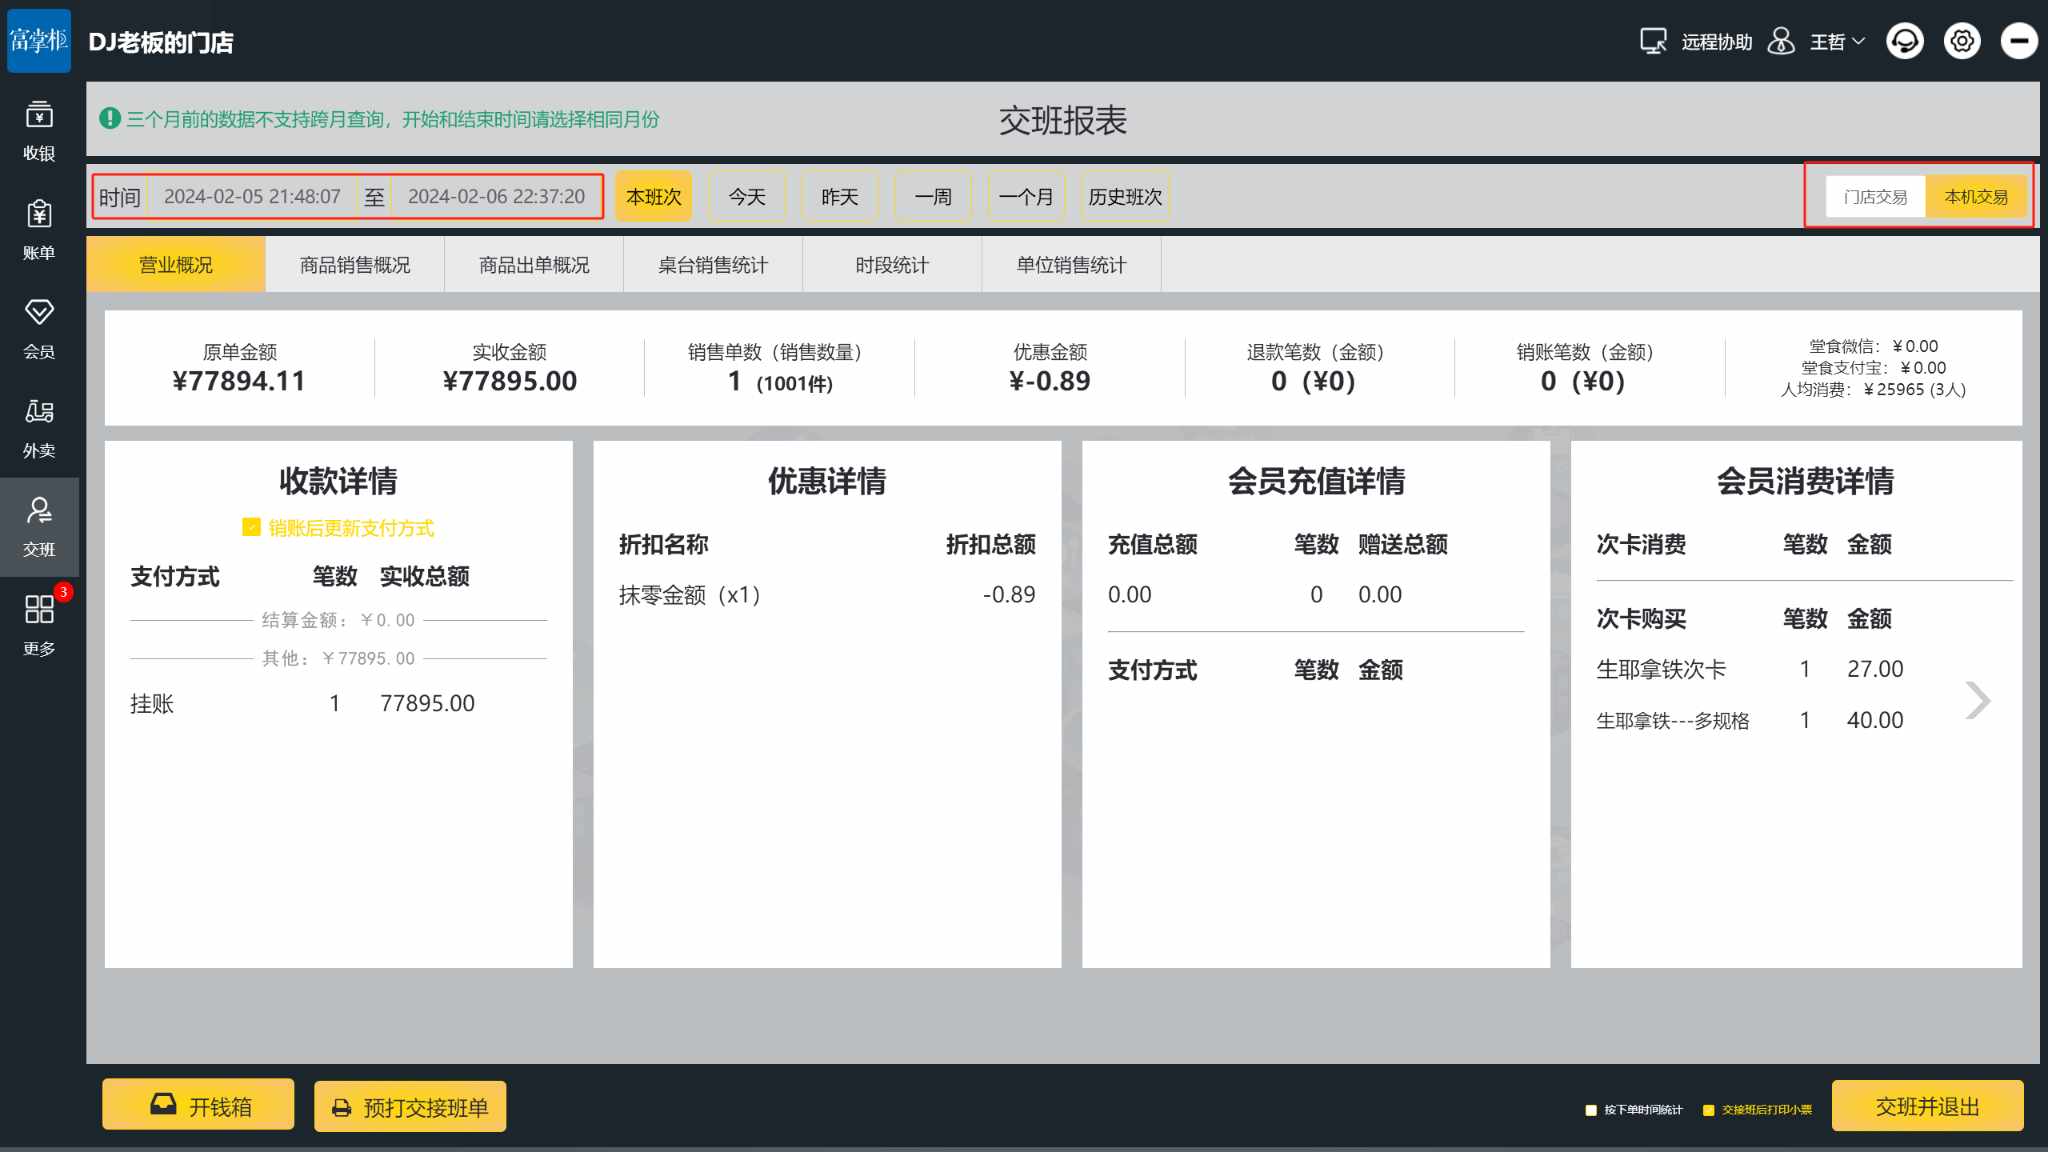This screenshot has height=1152, width=2048.
Task: Open the 更多 more sidebar icon
Action: [39, 626]
